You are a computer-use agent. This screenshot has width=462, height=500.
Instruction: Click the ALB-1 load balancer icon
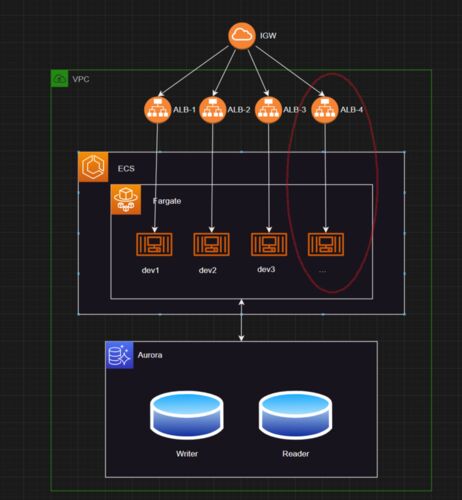point(158,110)
